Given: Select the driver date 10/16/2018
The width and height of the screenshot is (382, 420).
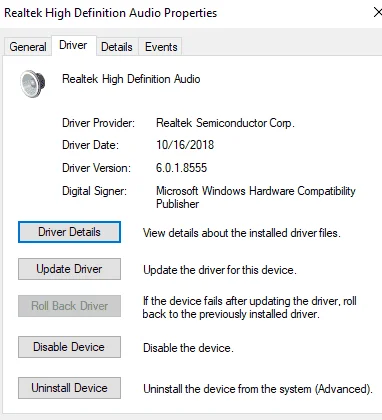Looking at the screenshot, I should pyautogui.click(x=185, y=145).
